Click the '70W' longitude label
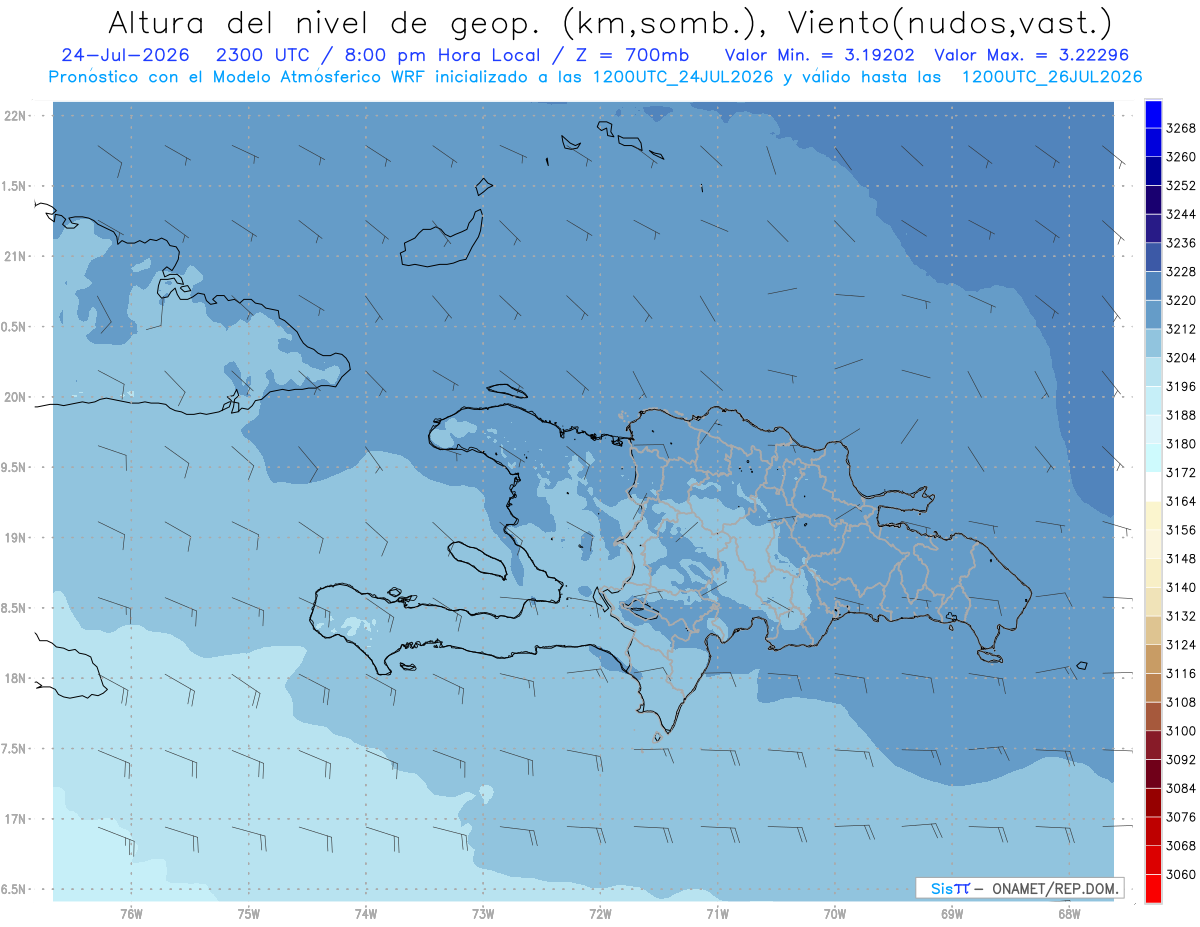The image size is (1200, 927). point(835,913)
